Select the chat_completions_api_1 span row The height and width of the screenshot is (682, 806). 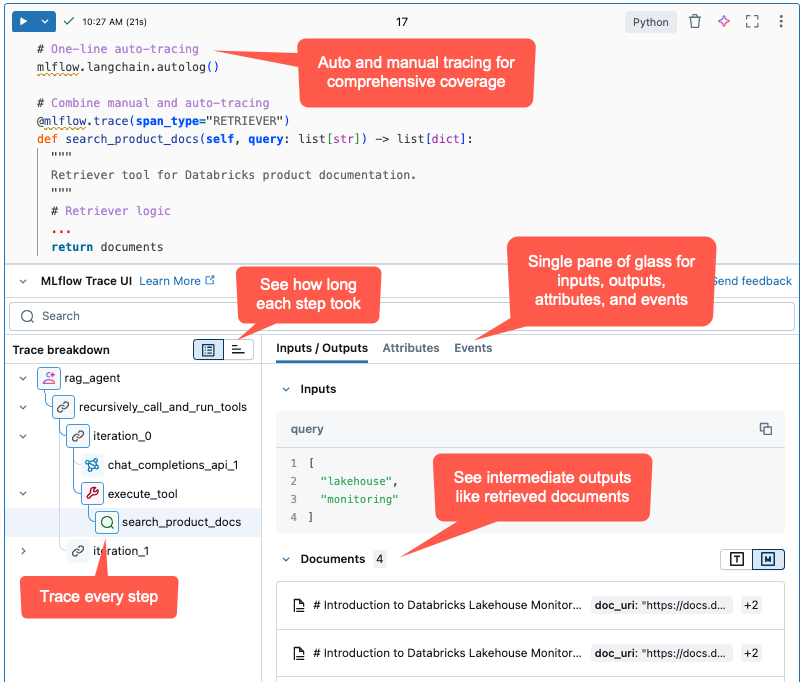(x=133, y=465)
